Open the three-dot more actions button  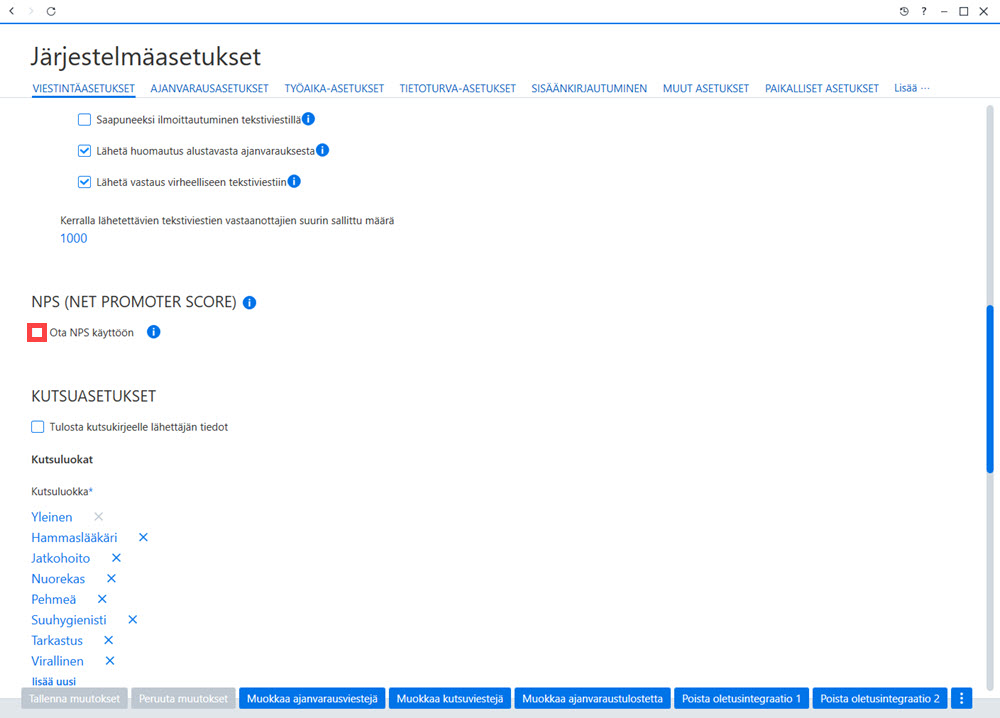tap(961, 698)
